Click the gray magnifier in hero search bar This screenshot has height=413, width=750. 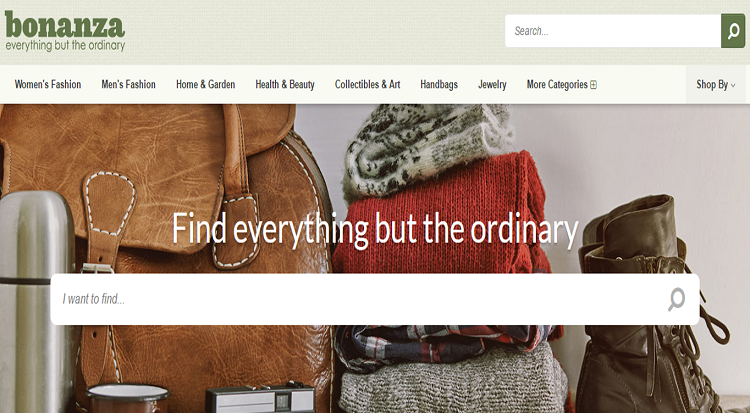click(x=676, y=299)
